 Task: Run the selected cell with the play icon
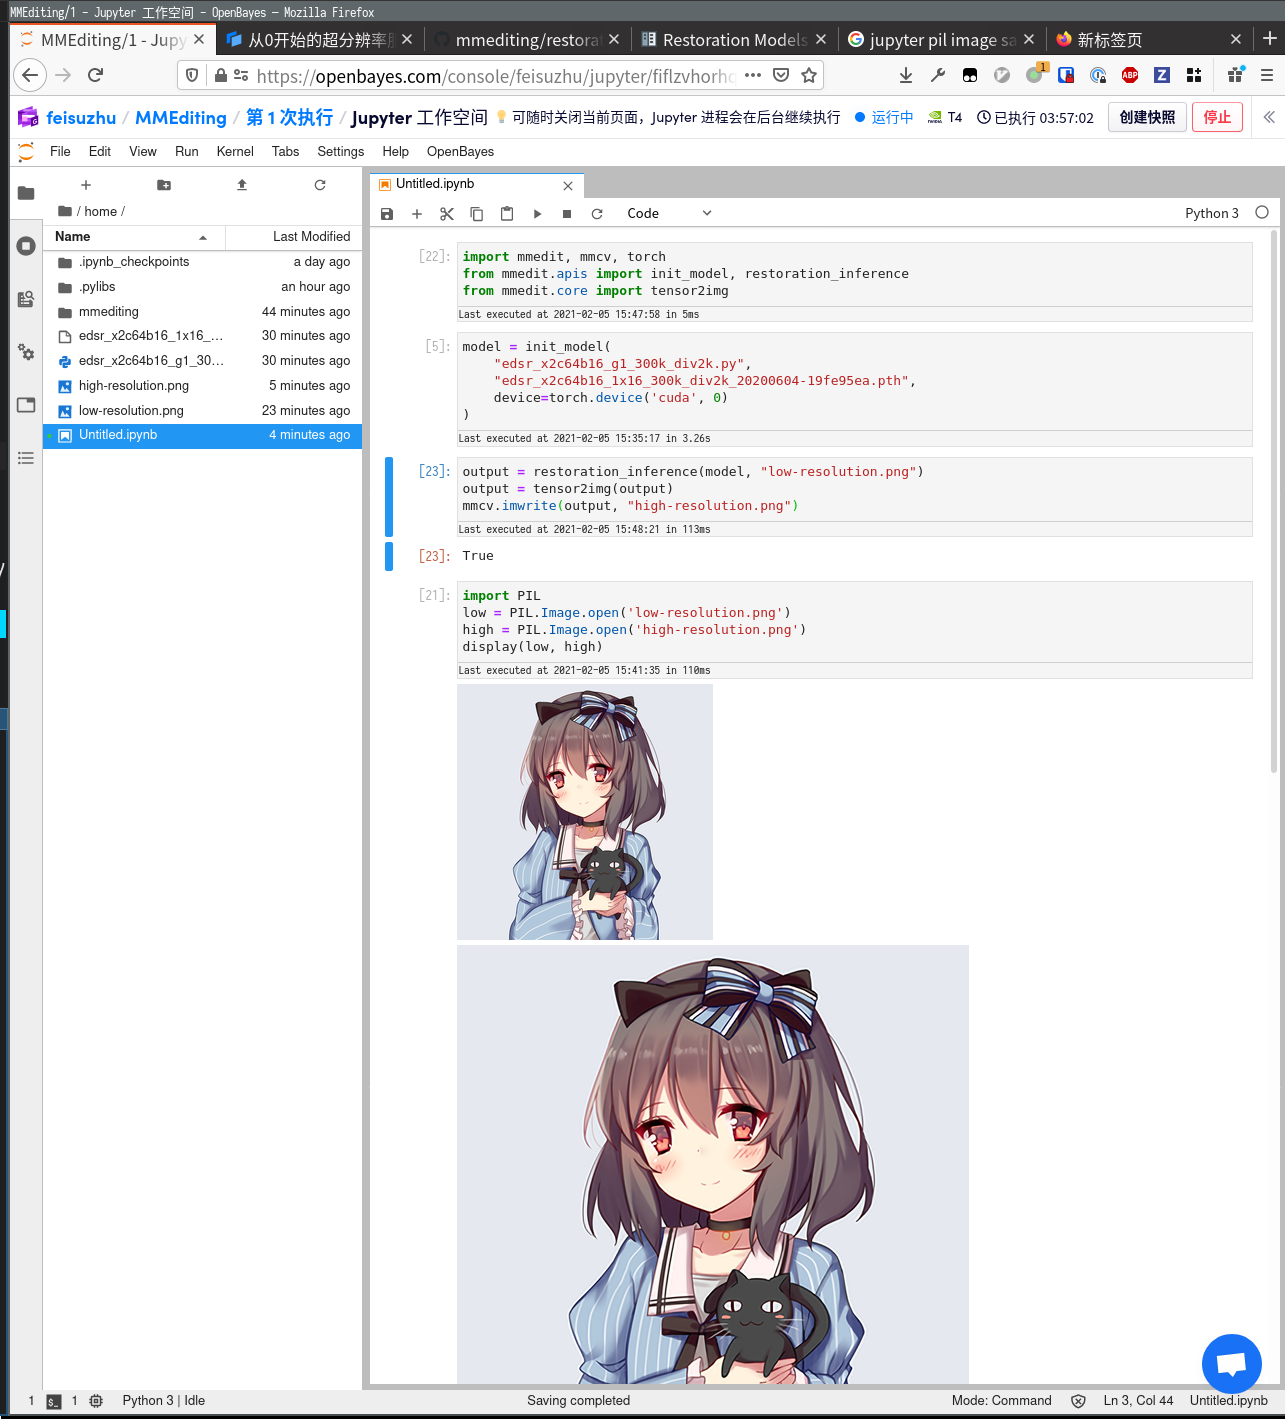(537, 214)
